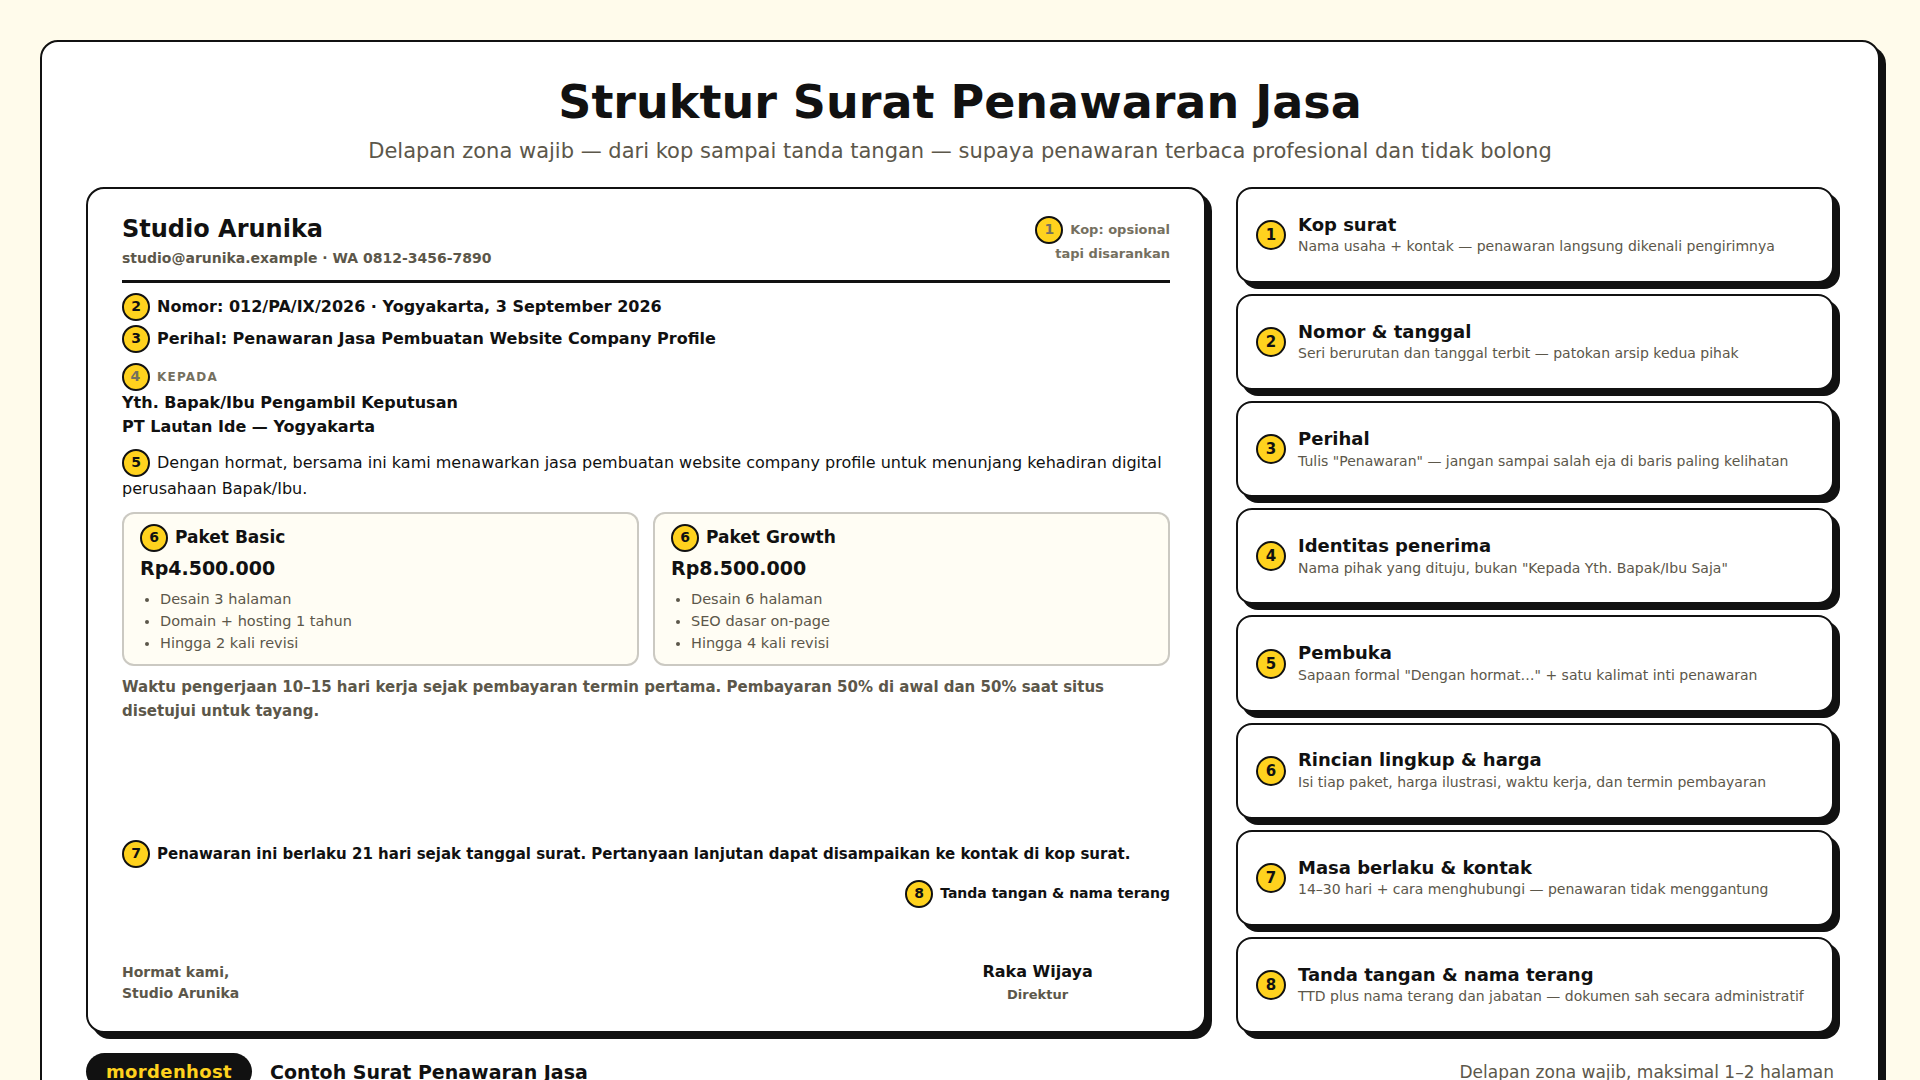Click the 'Hormat kami,' closing text

(175, 972)
